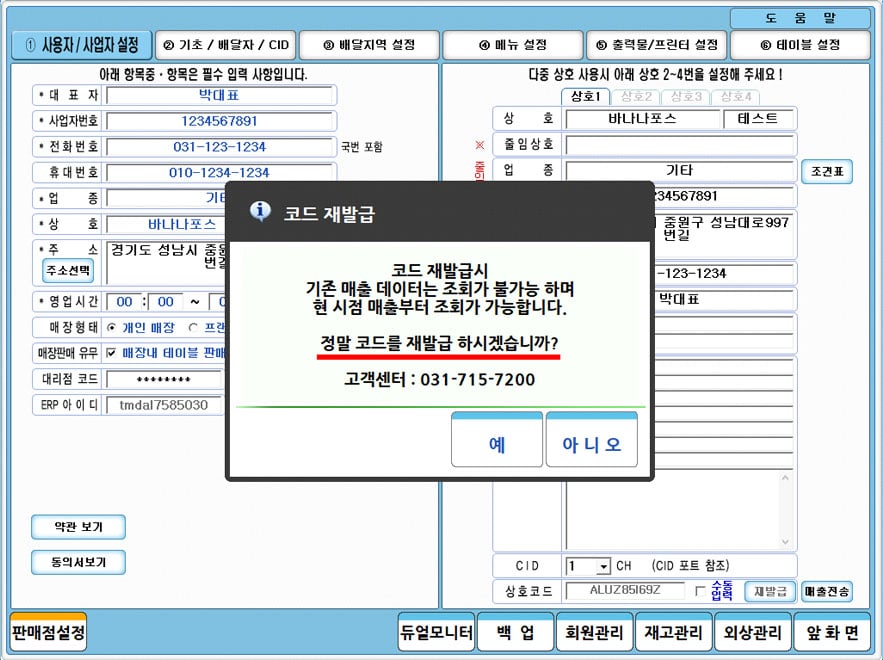Click the info icon in the dialog title
Image resolution: width=883 pixels, height=660 pixels.
tap(260, 211)
